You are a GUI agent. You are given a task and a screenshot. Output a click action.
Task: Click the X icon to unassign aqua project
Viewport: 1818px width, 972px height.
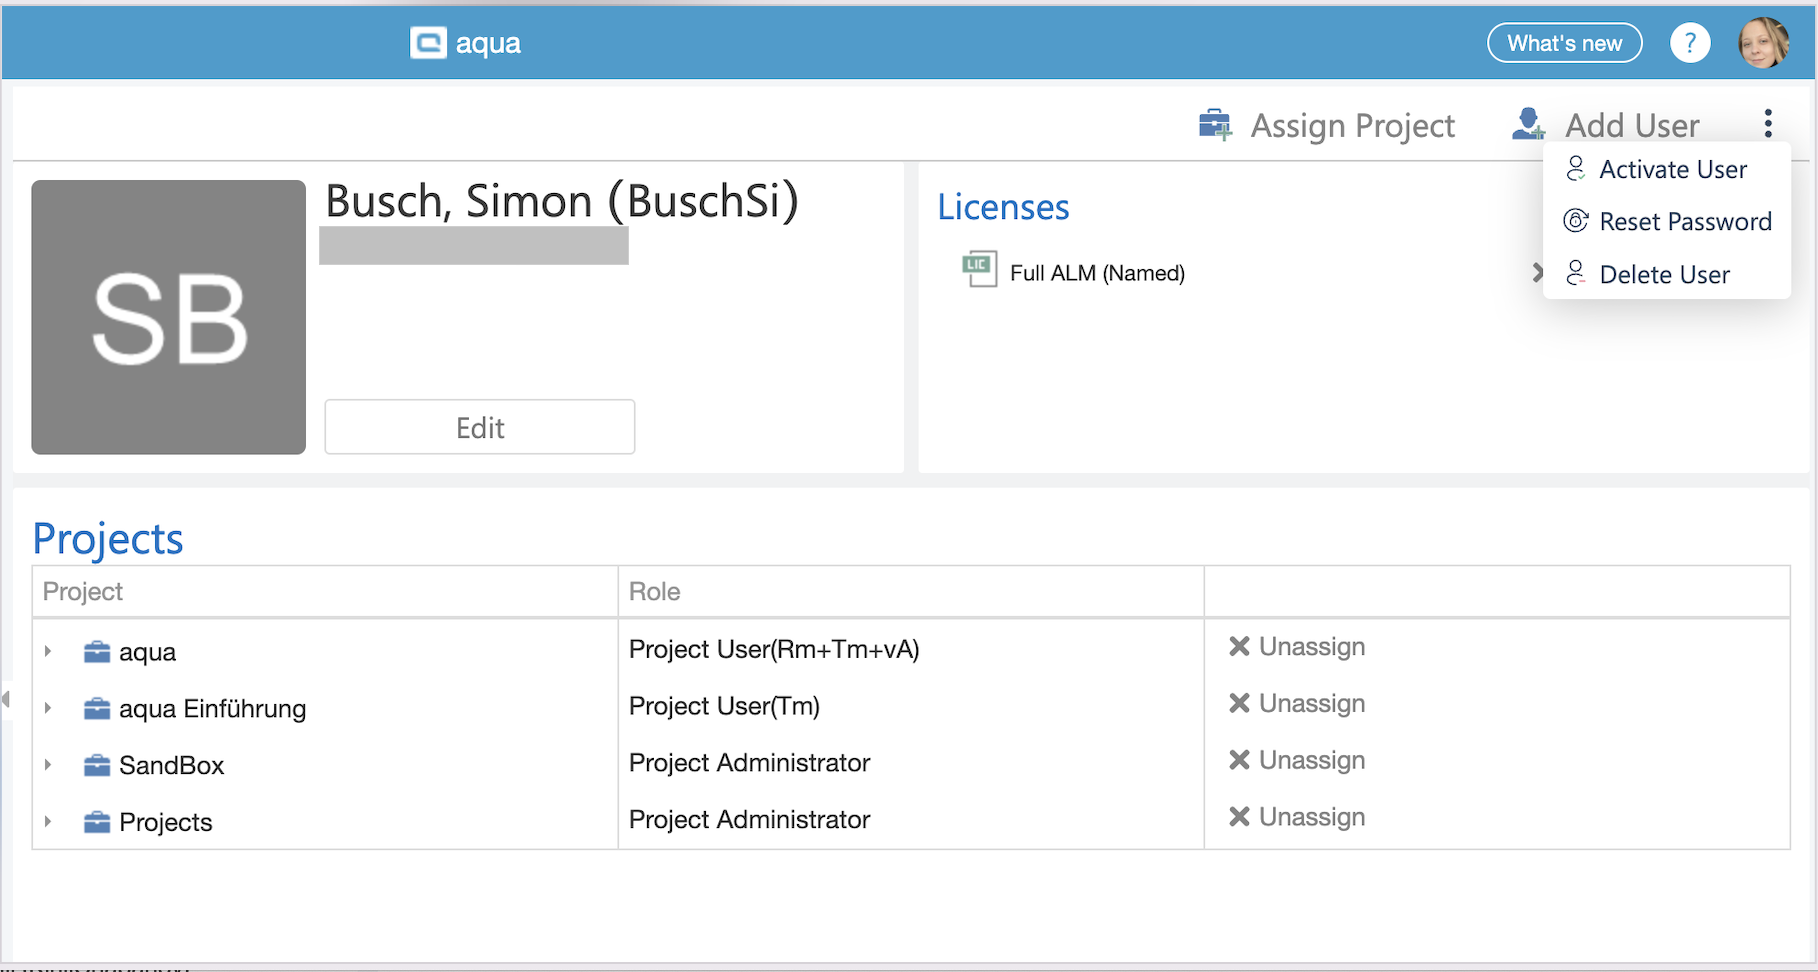[x=1239, y=647]
